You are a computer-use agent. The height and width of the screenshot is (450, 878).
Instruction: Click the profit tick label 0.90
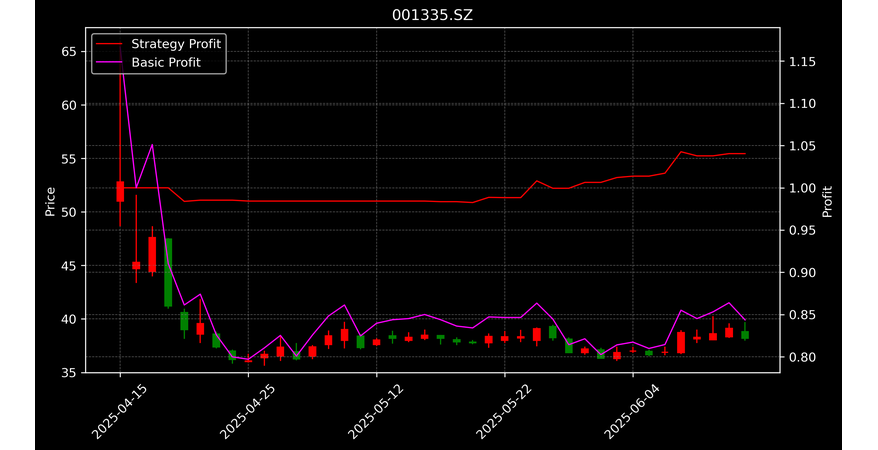click(x=802, y=273)
